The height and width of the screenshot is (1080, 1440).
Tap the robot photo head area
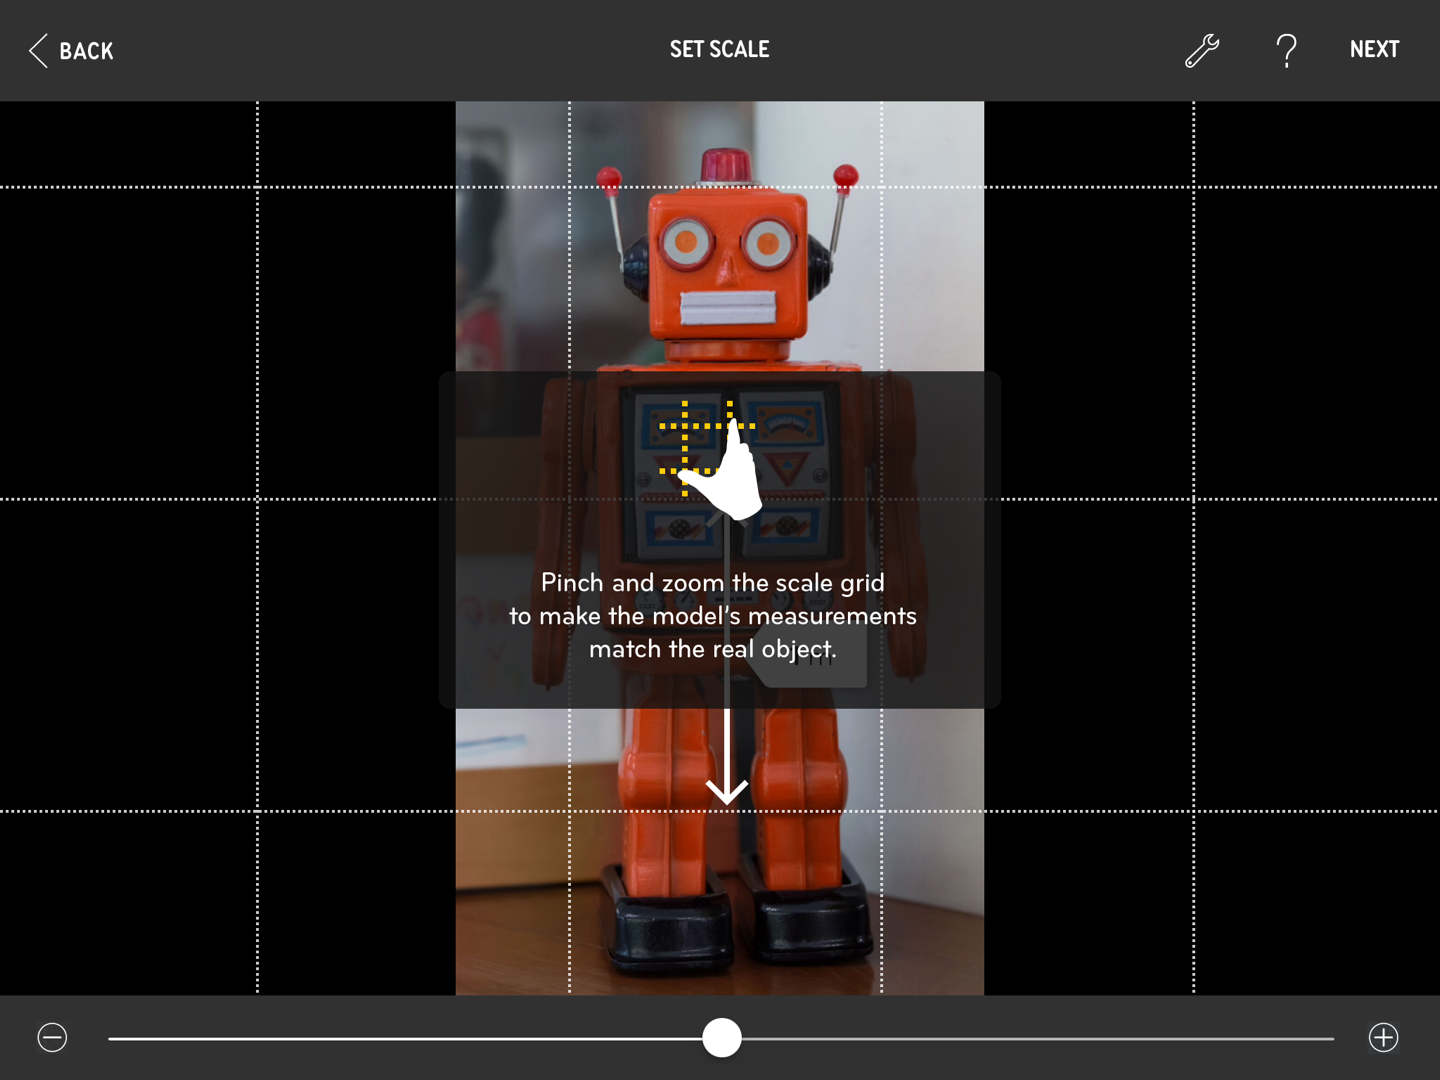point(727,265)
